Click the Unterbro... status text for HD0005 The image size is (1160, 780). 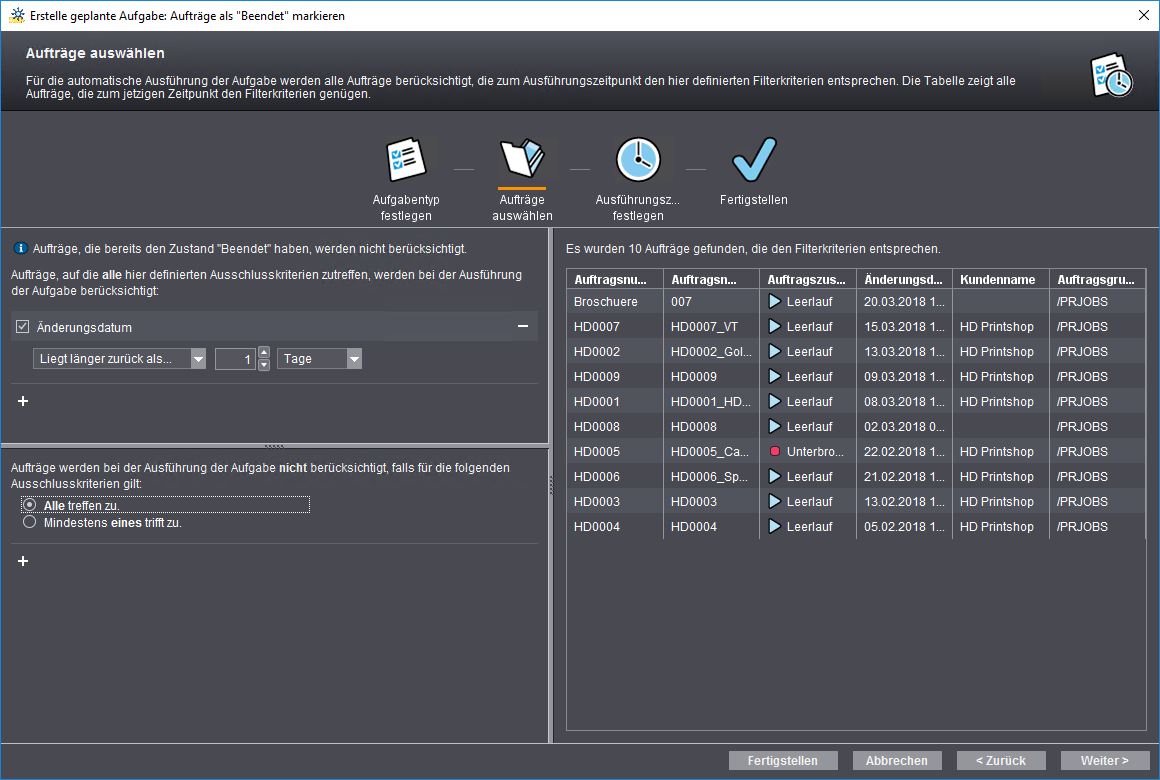(815, 451)
